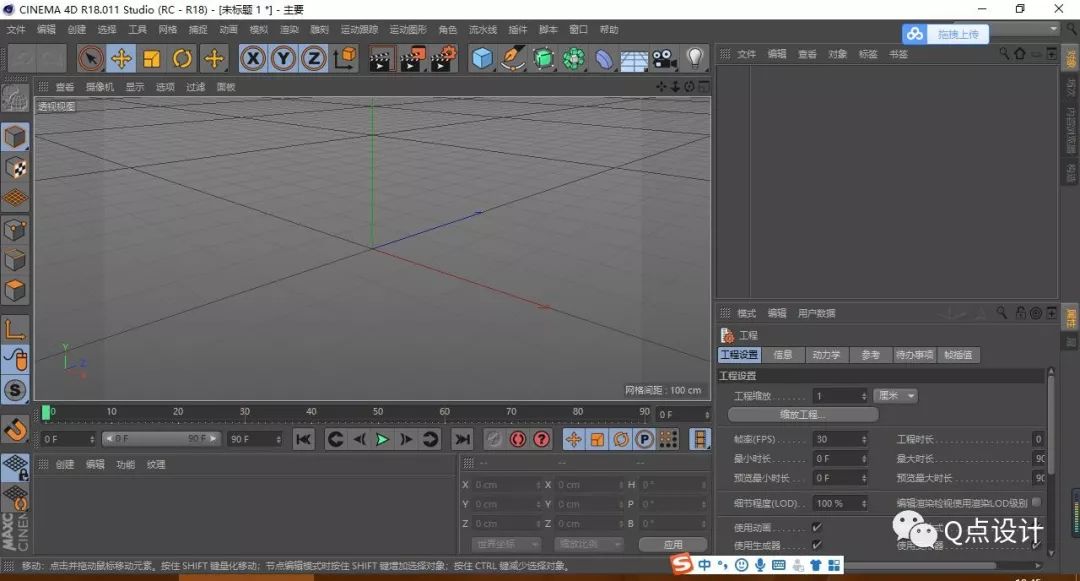Toggle the X-axis lock
The image size is (1080, 581).
click(253, 59)
